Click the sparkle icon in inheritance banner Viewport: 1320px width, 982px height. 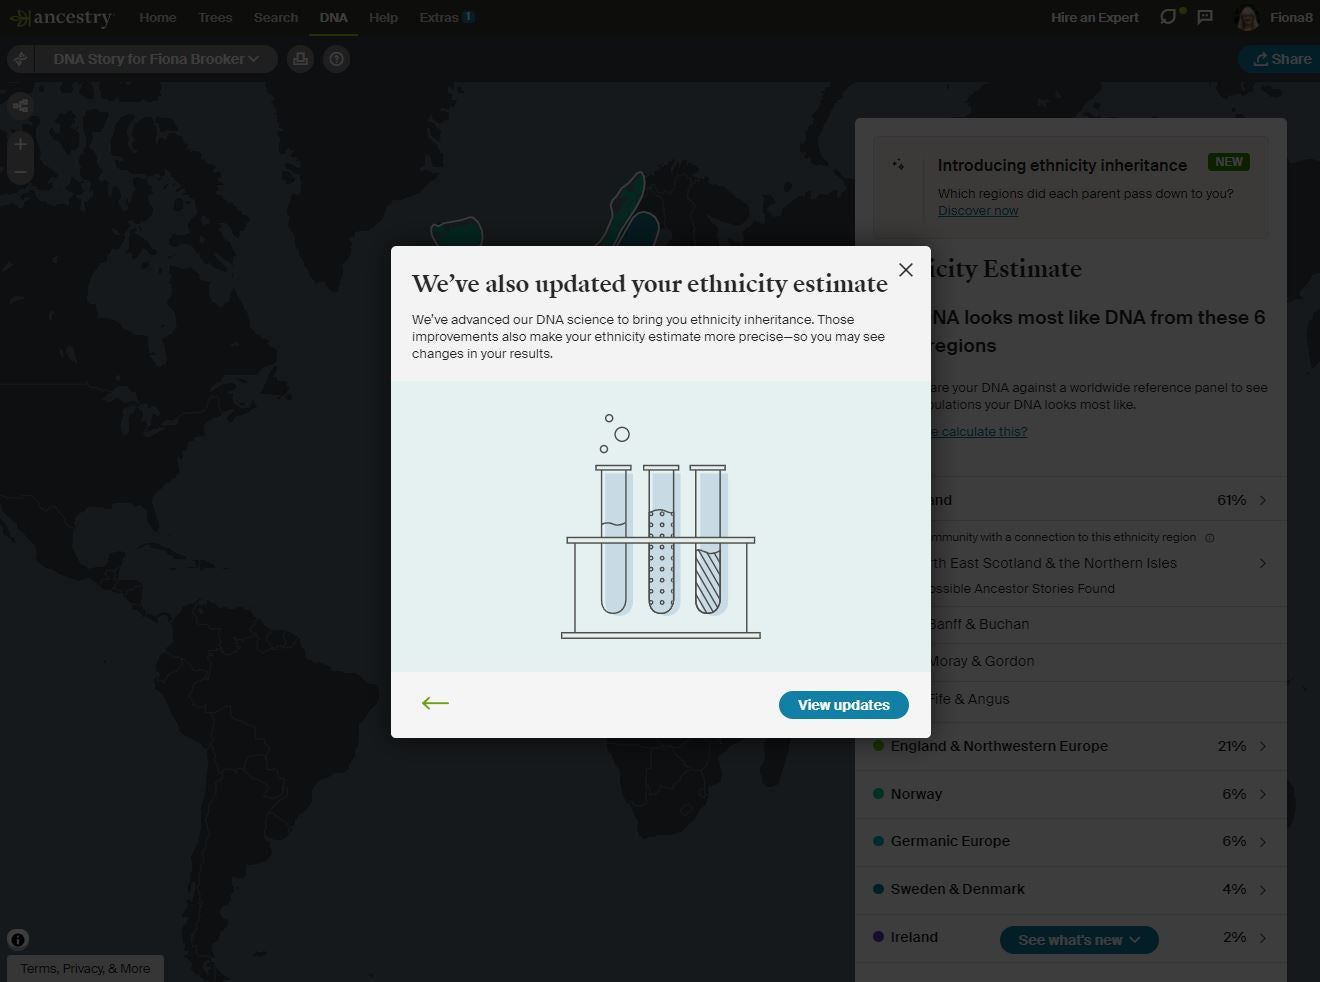pos(898,165)
